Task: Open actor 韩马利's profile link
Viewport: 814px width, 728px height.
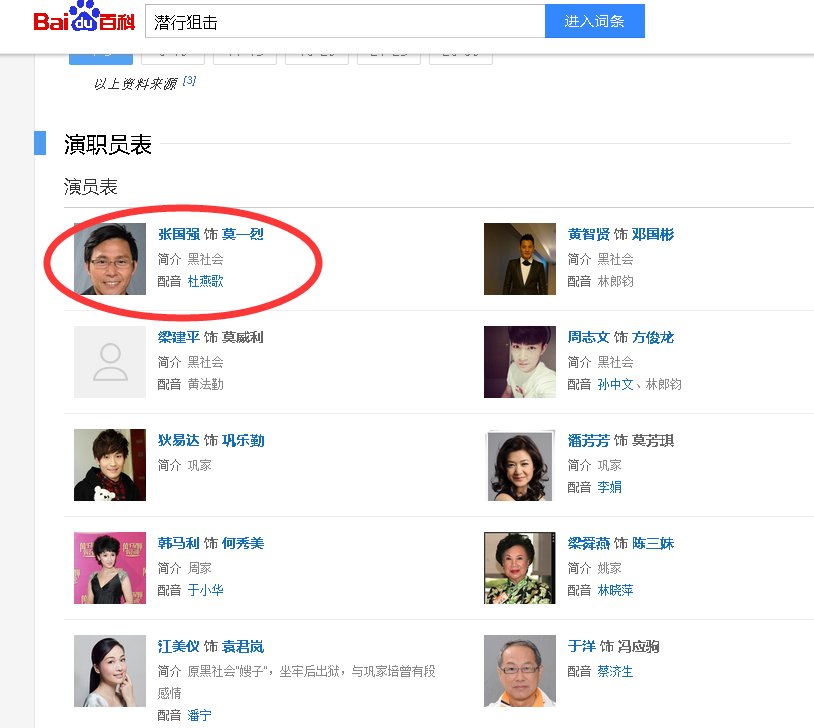Action: [x=178, y=543]
